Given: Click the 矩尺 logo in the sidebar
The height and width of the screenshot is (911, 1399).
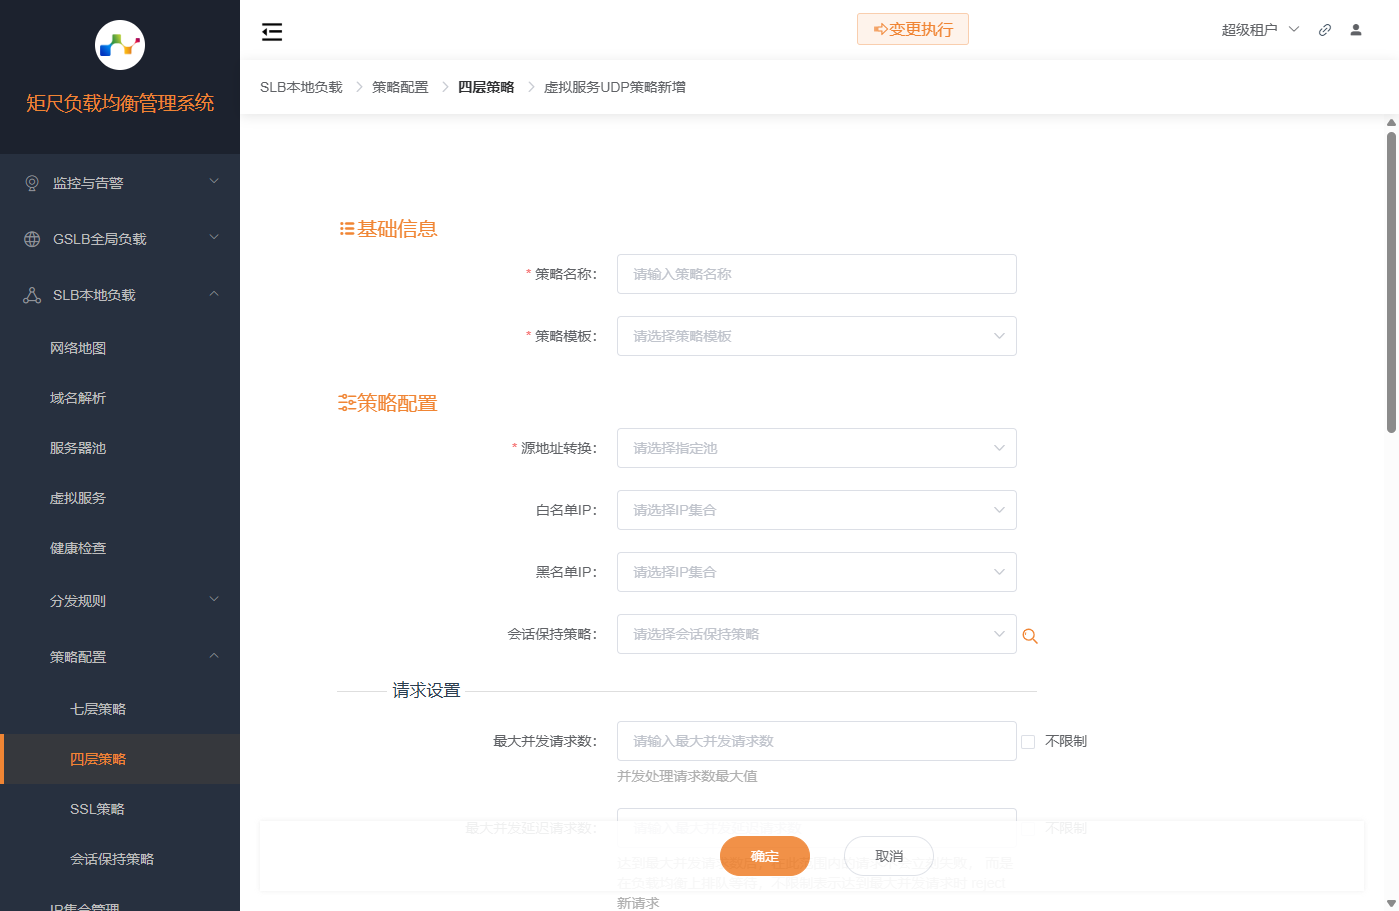Looking at the screenshot, I should tap(119, 44).
